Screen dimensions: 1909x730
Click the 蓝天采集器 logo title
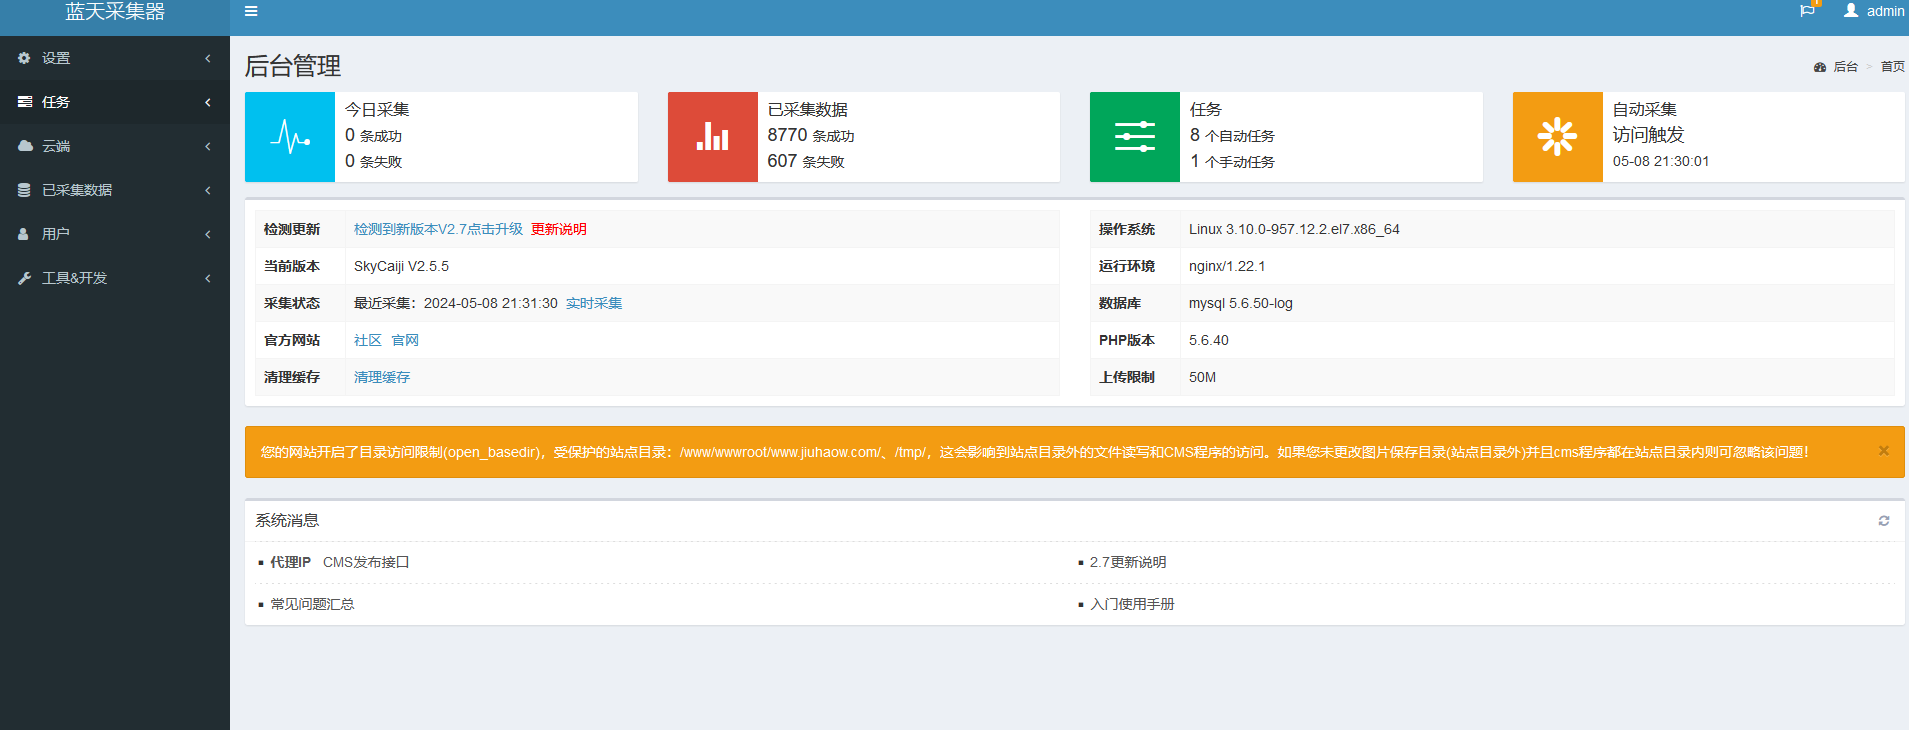tap(115, 11)
